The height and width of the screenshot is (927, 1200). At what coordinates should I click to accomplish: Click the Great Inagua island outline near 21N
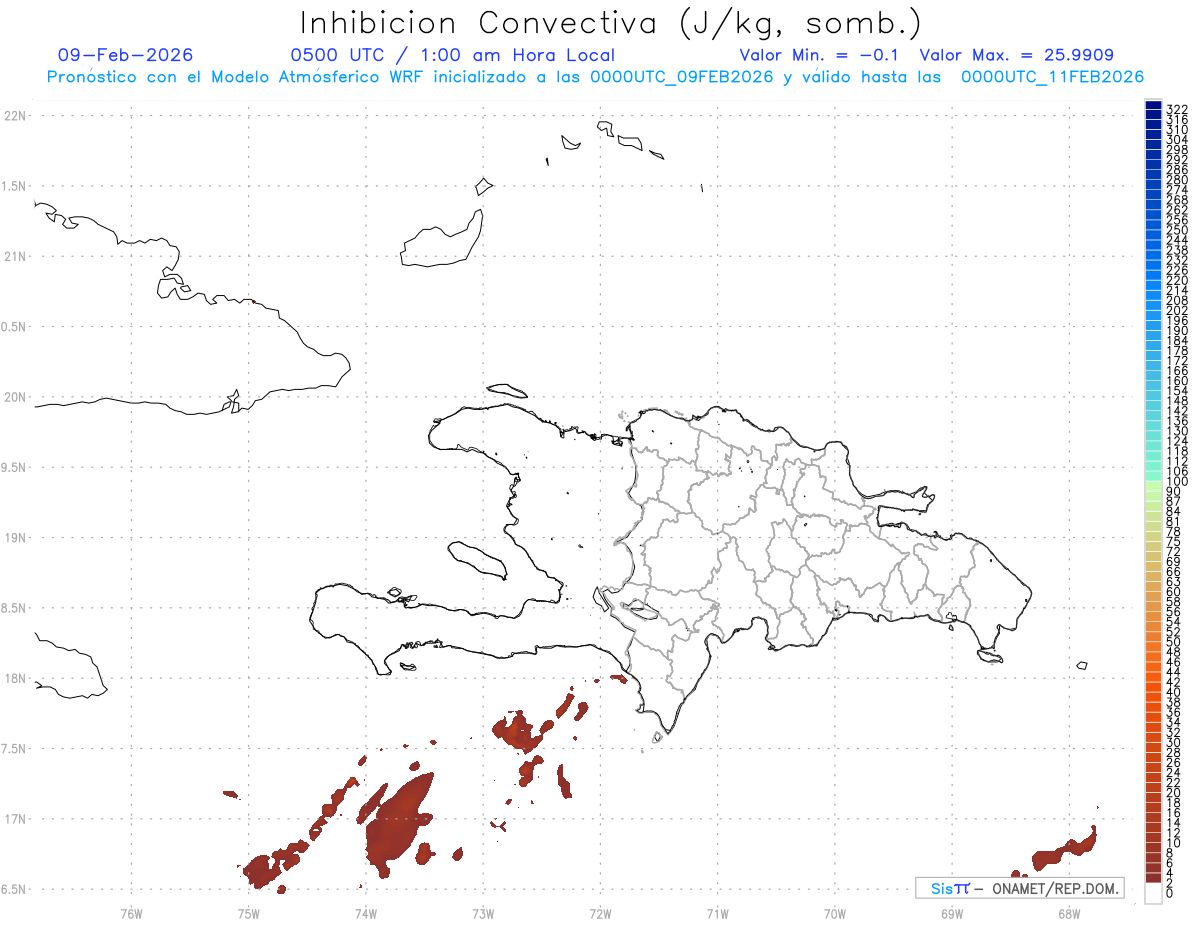pyautogui.click(x=443, y=238)
